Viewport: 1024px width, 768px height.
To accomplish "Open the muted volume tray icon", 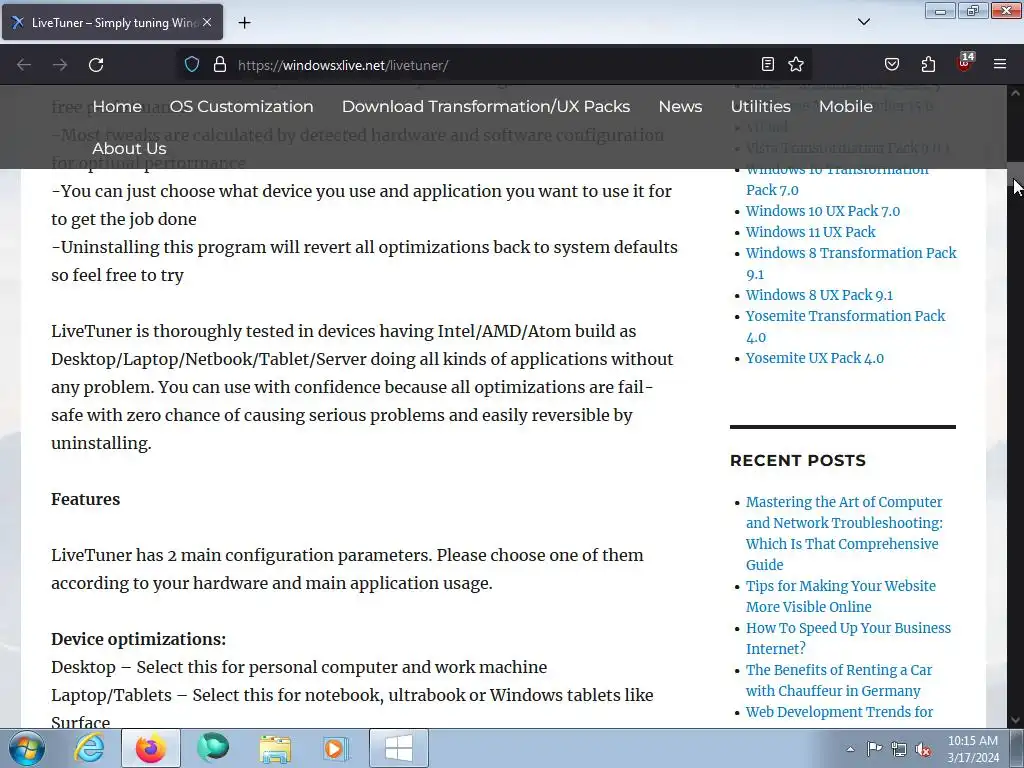I will coord(923,749).
